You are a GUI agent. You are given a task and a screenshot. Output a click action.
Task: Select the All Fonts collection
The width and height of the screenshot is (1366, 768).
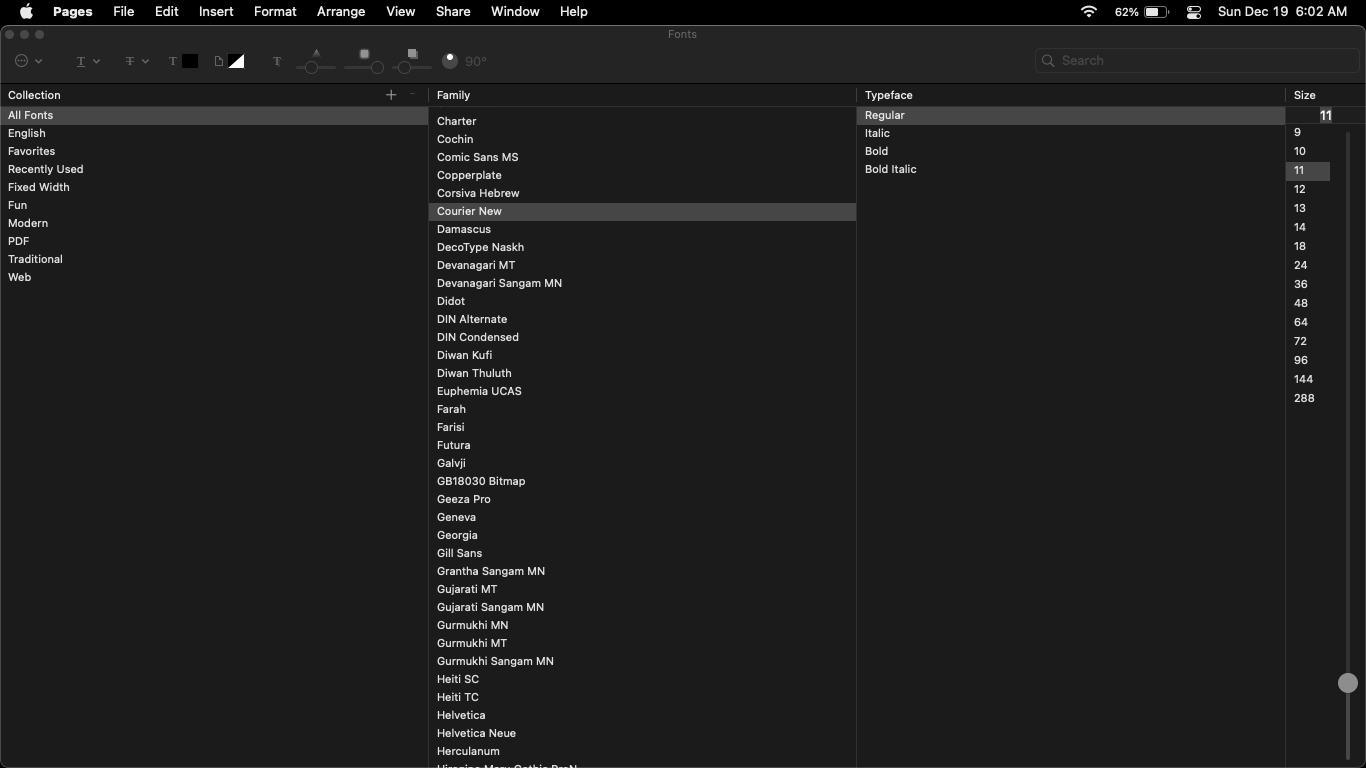pos(214,115)
